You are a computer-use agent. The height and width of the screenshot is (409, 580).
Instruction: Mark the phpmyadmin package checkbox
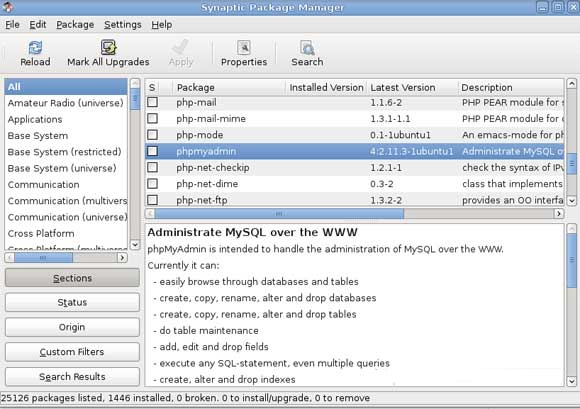pos(152,151)
